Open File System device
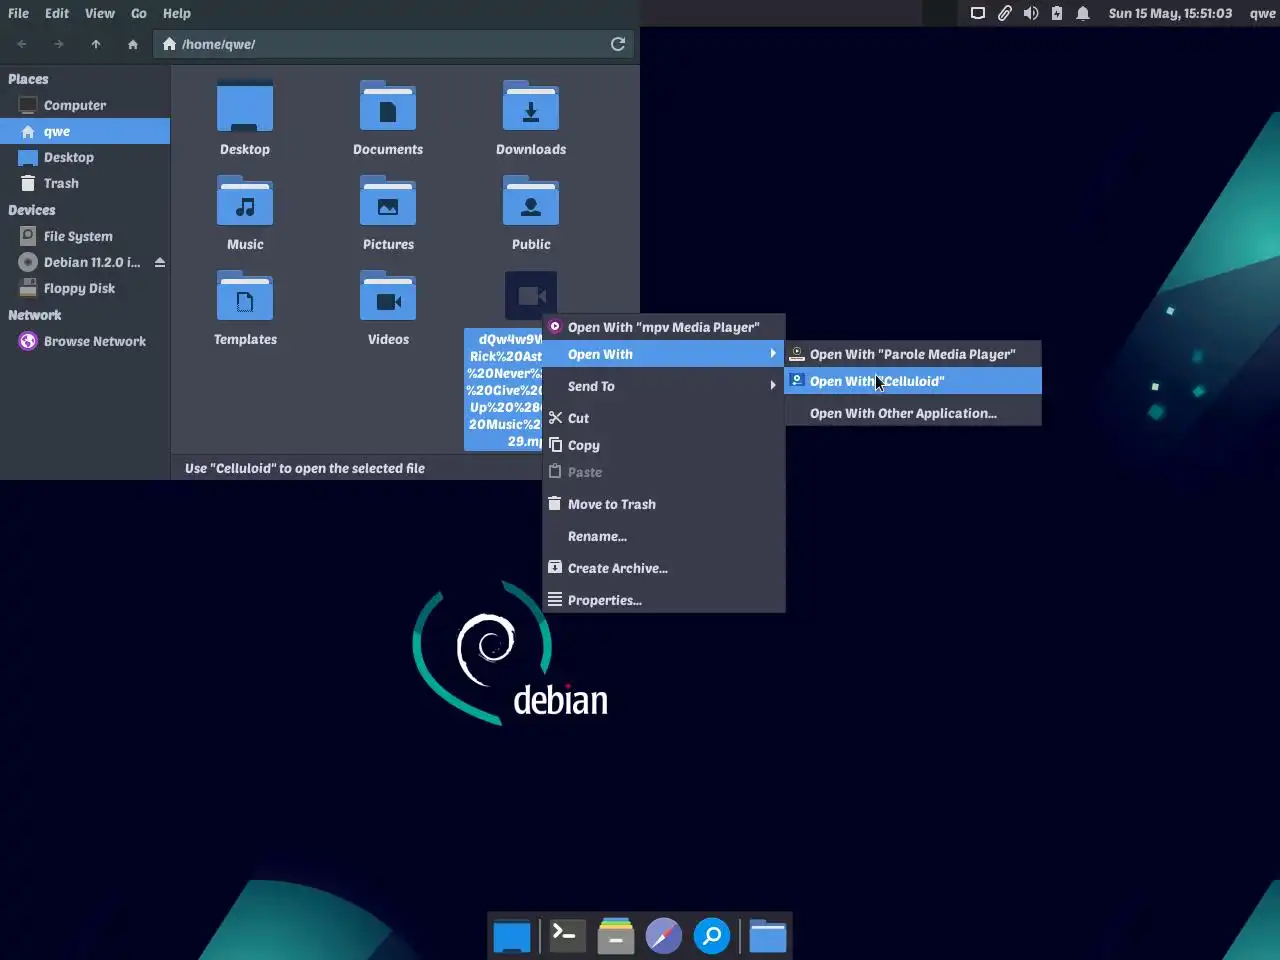 click(85, 236)
